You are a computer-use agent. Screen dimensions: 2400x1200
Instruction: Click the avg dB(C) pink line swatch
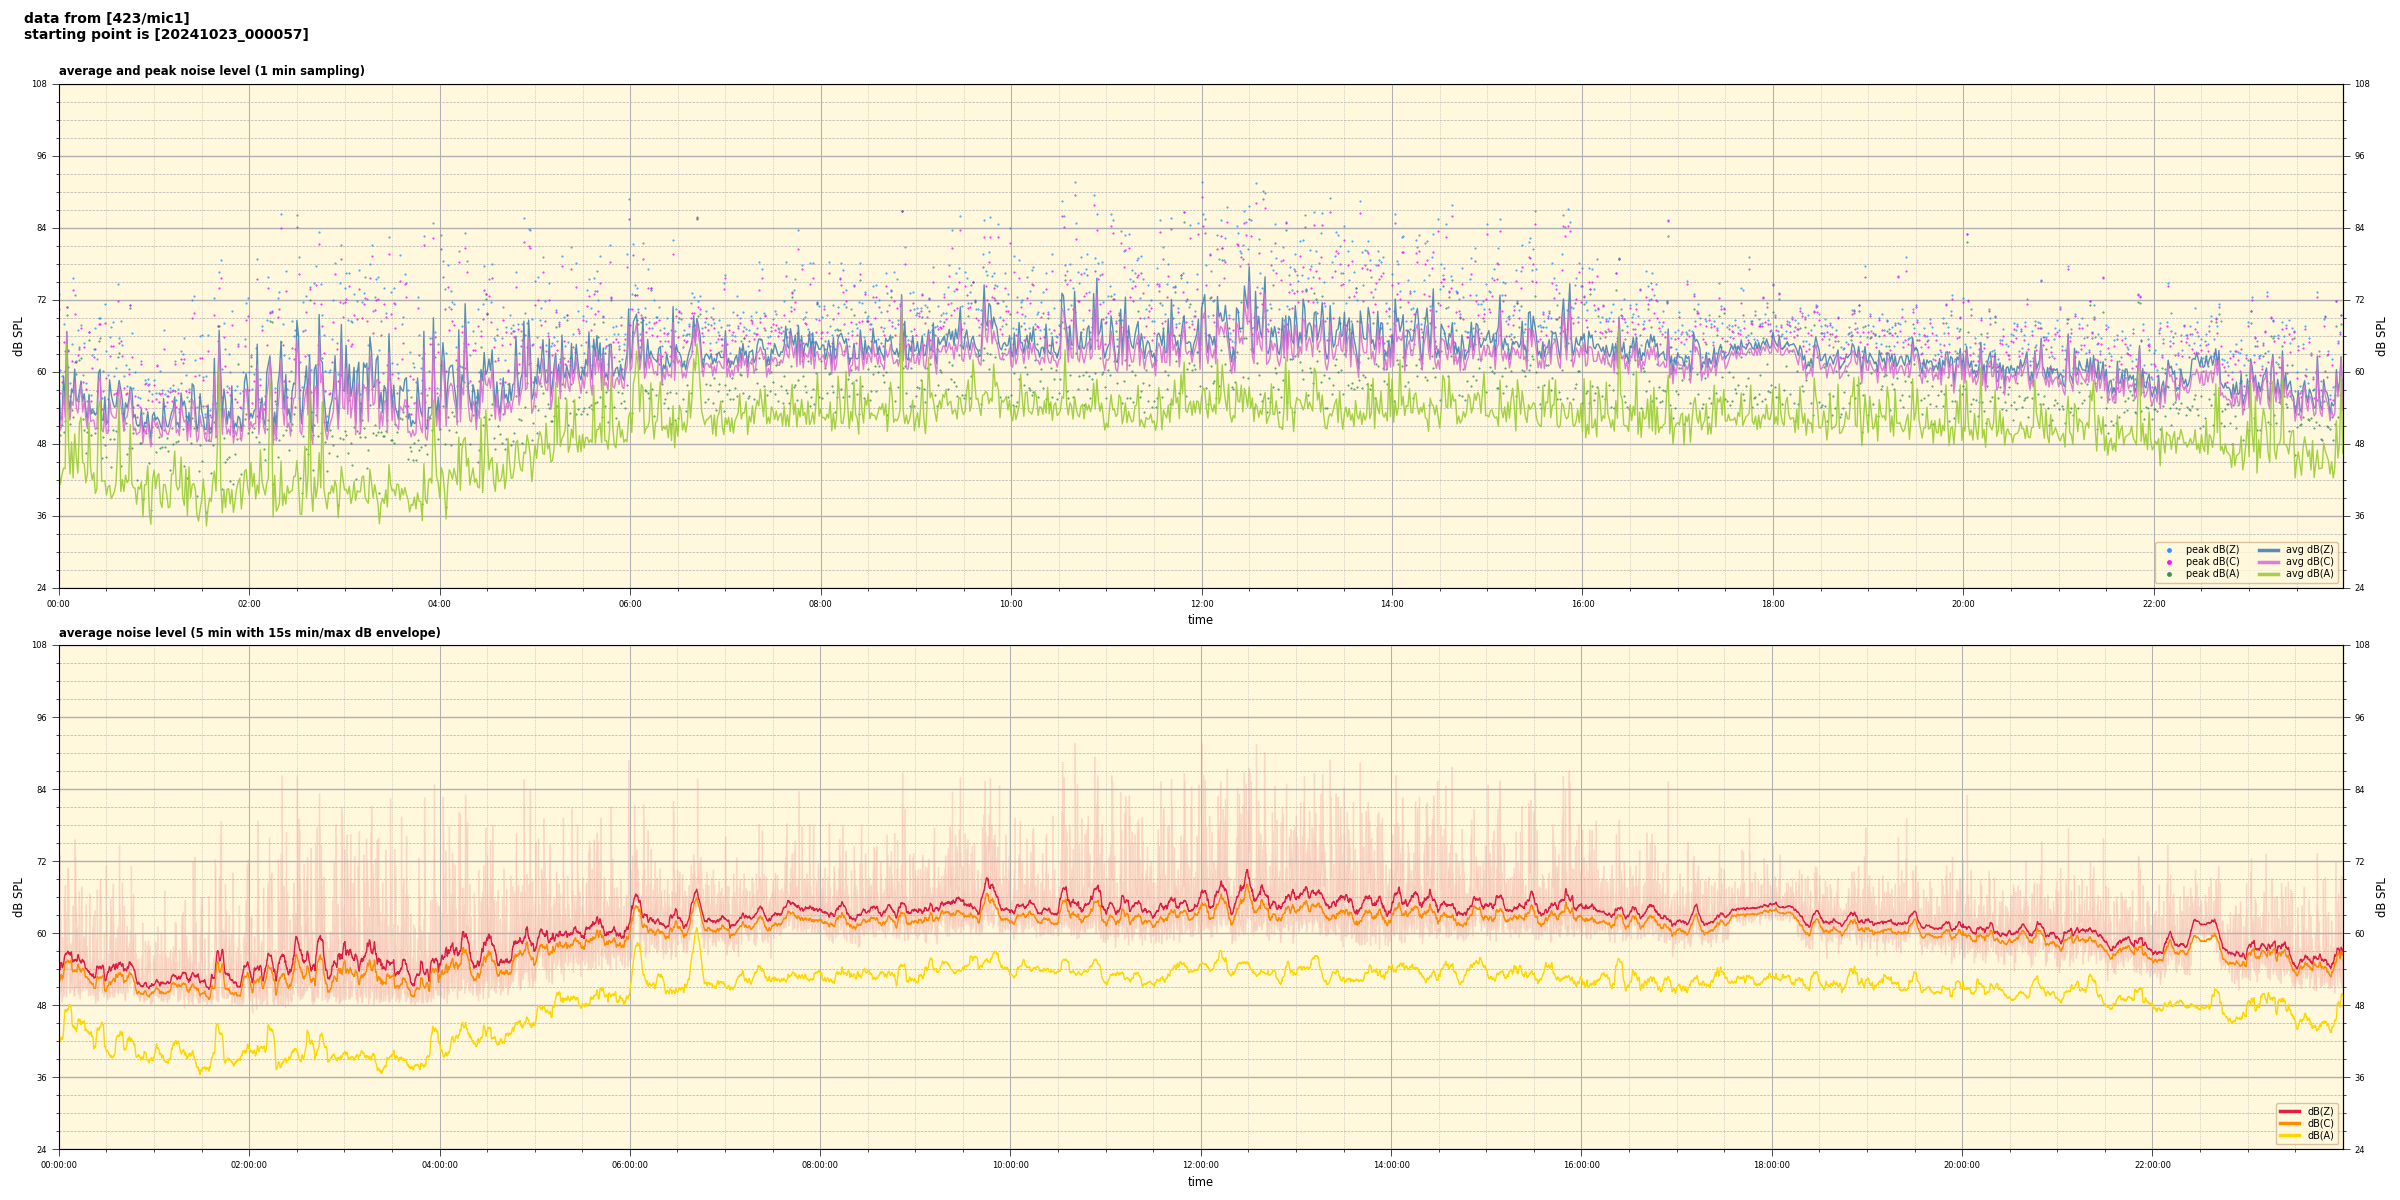(2268, 562)
